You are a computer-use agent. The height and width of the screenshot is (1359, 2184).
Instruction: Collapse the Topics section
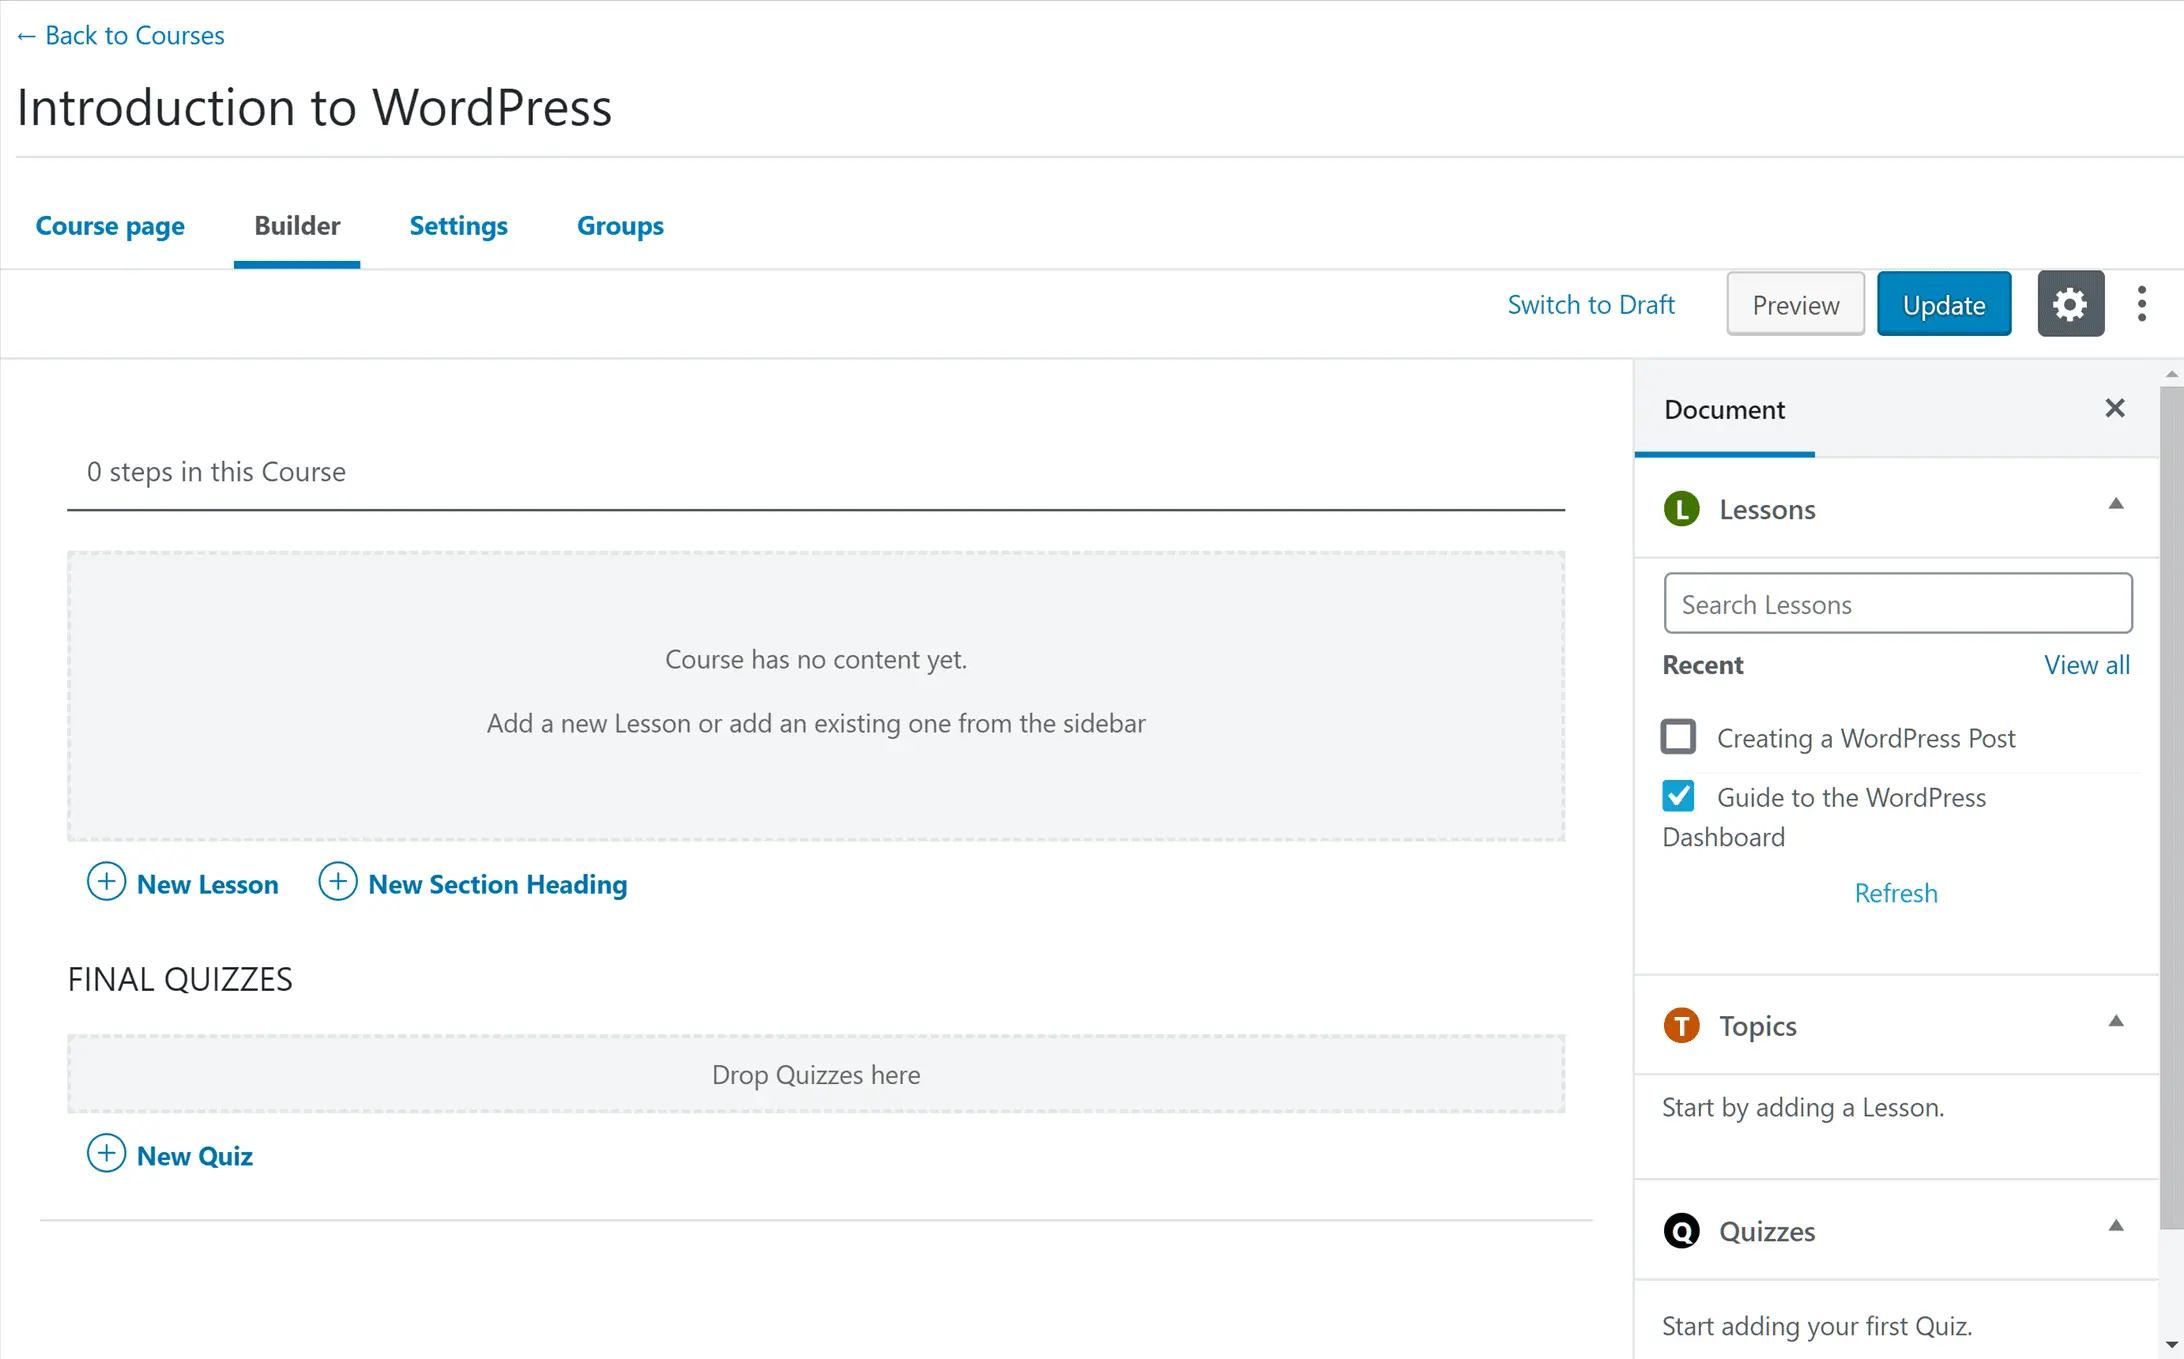[x=2115, y=1021]
